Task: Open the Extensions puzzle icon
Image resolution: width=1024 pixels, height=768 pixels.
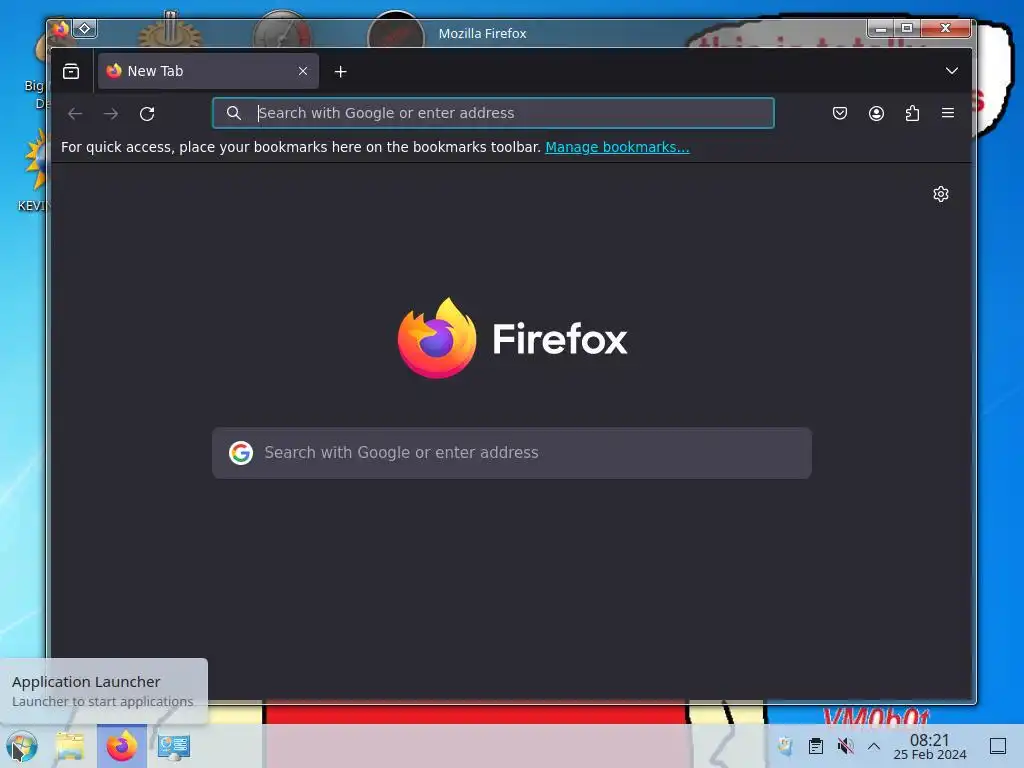Action: point(912,113)
